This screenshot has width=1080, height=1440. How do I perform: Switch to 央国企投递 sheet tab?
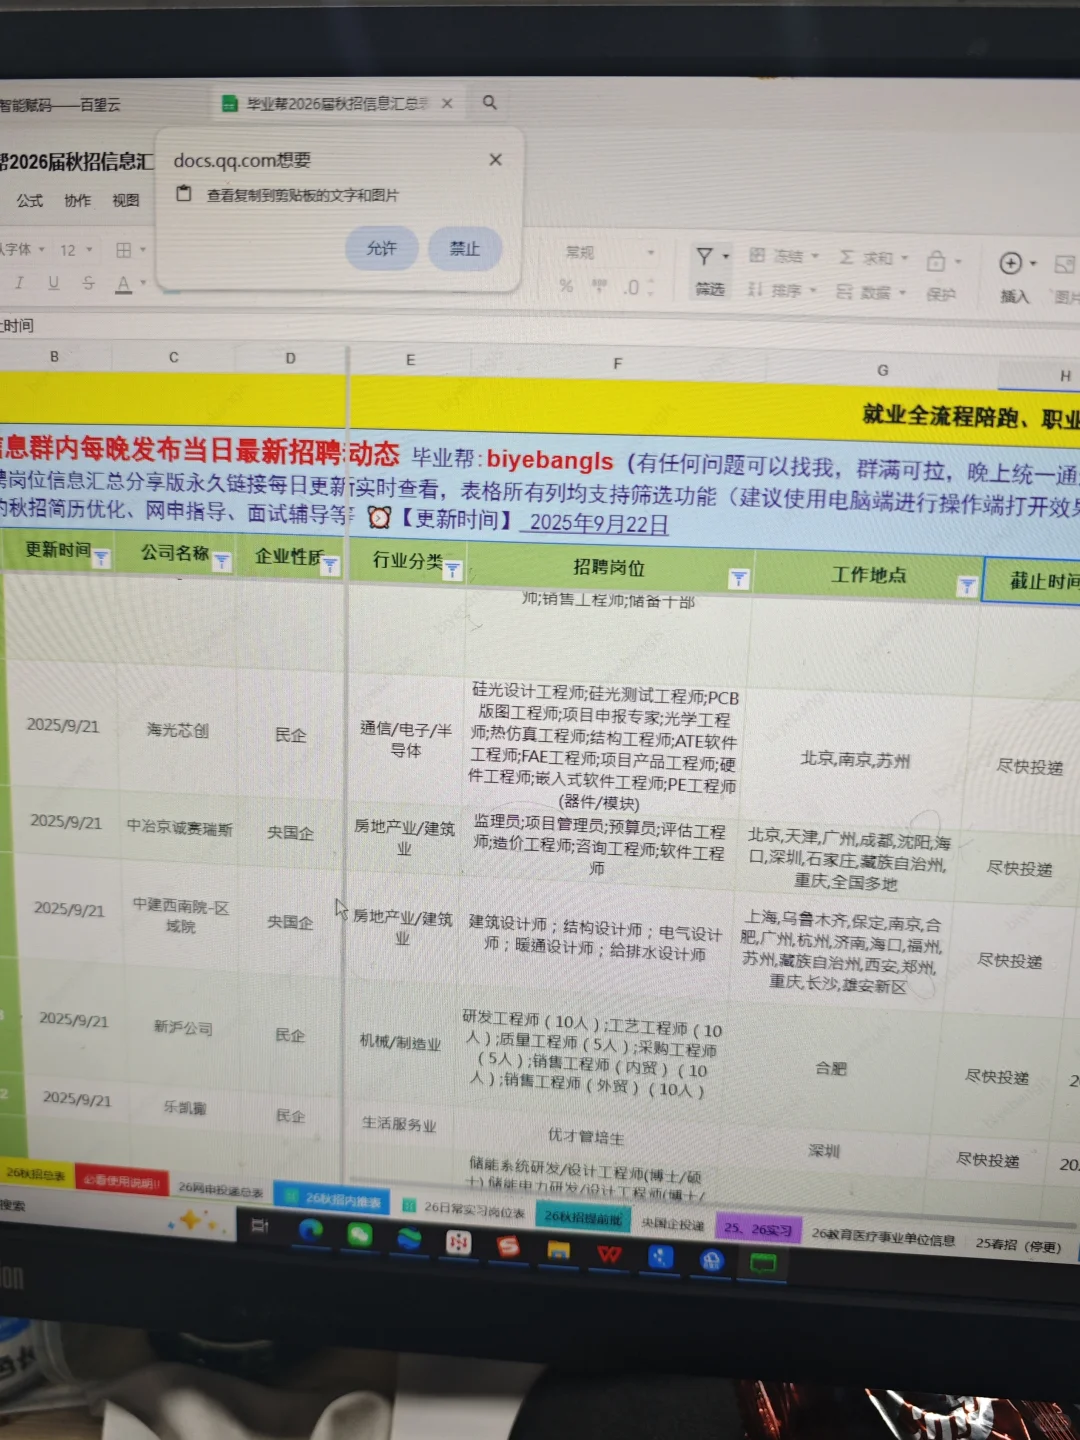pos(673,1224)
